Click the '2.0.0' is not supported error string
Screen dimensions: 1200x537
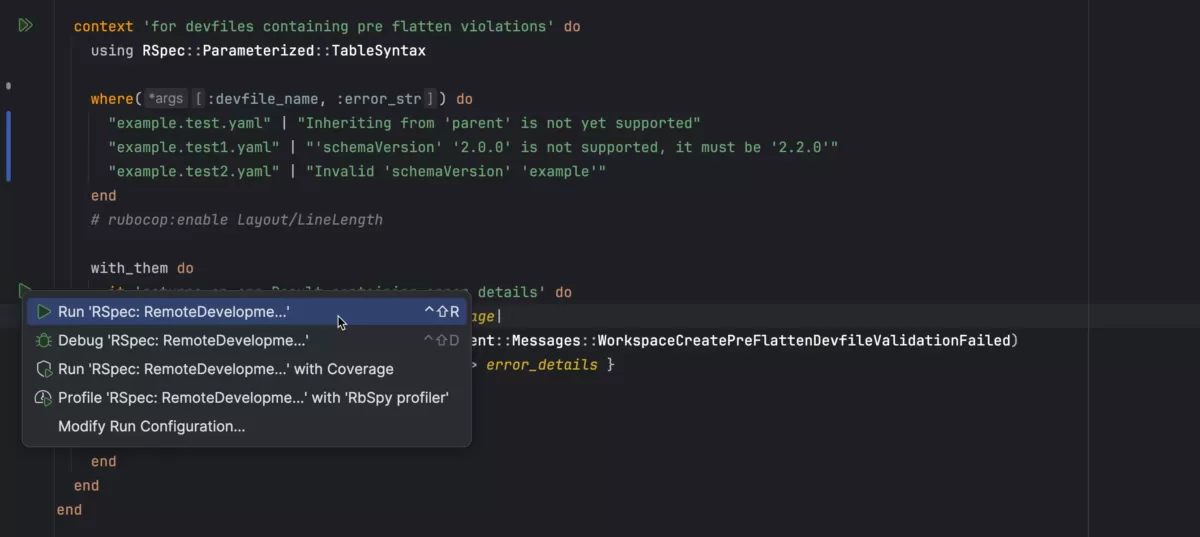point(571,147)
